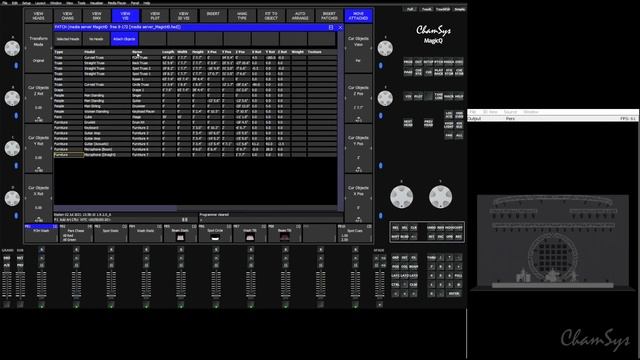
Task: Select the Keyboard Player name cell
Action: pyautogui.click(x=146, y=111)
